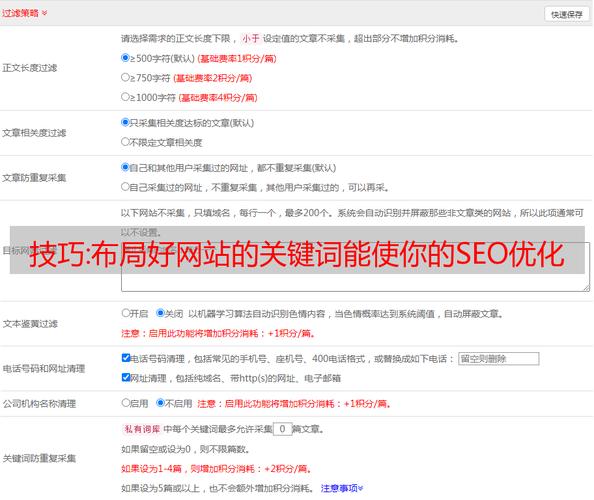Click the 文章相关度过滤 row label

point(34,133)
